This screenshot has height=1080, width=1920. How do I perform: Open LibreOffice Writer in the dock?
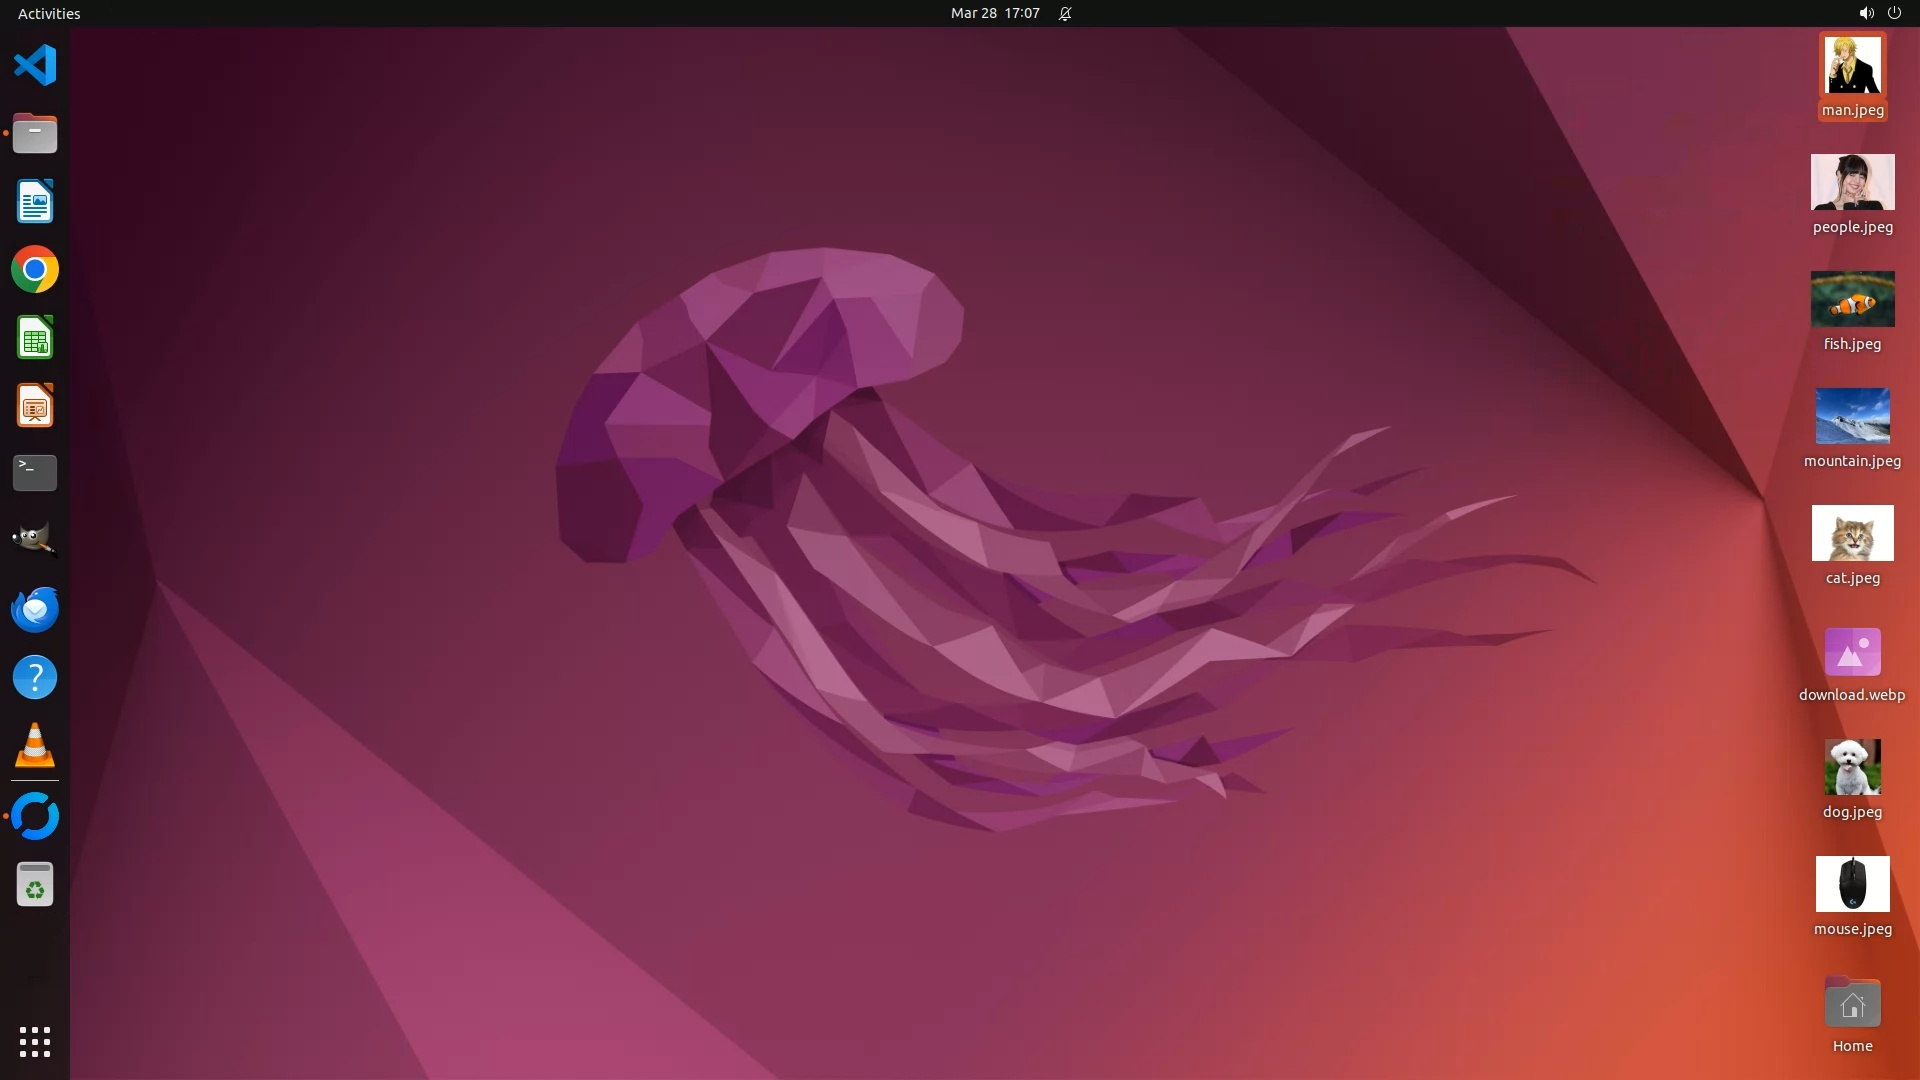tap(35, 201)
